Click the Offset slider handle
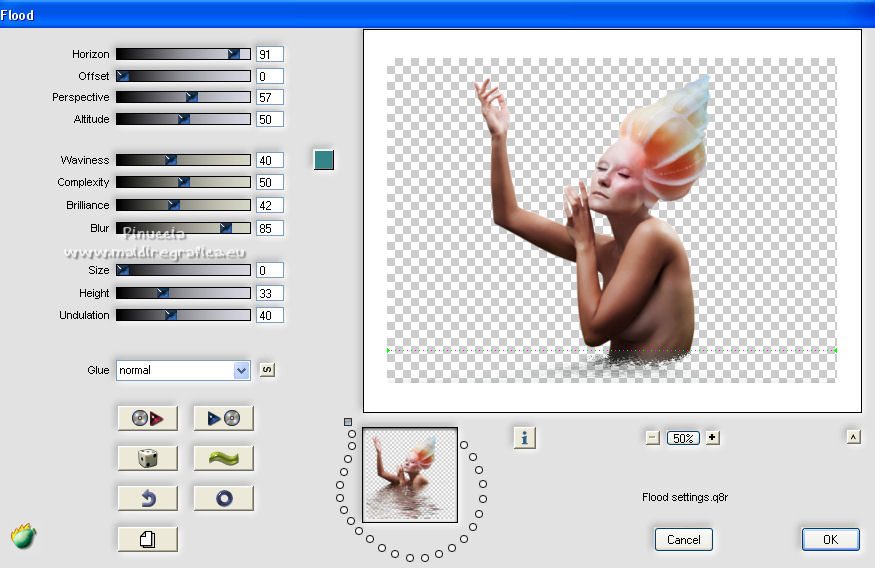The height and width of the screenshot is (568, 875). click(x=123, y=76)
